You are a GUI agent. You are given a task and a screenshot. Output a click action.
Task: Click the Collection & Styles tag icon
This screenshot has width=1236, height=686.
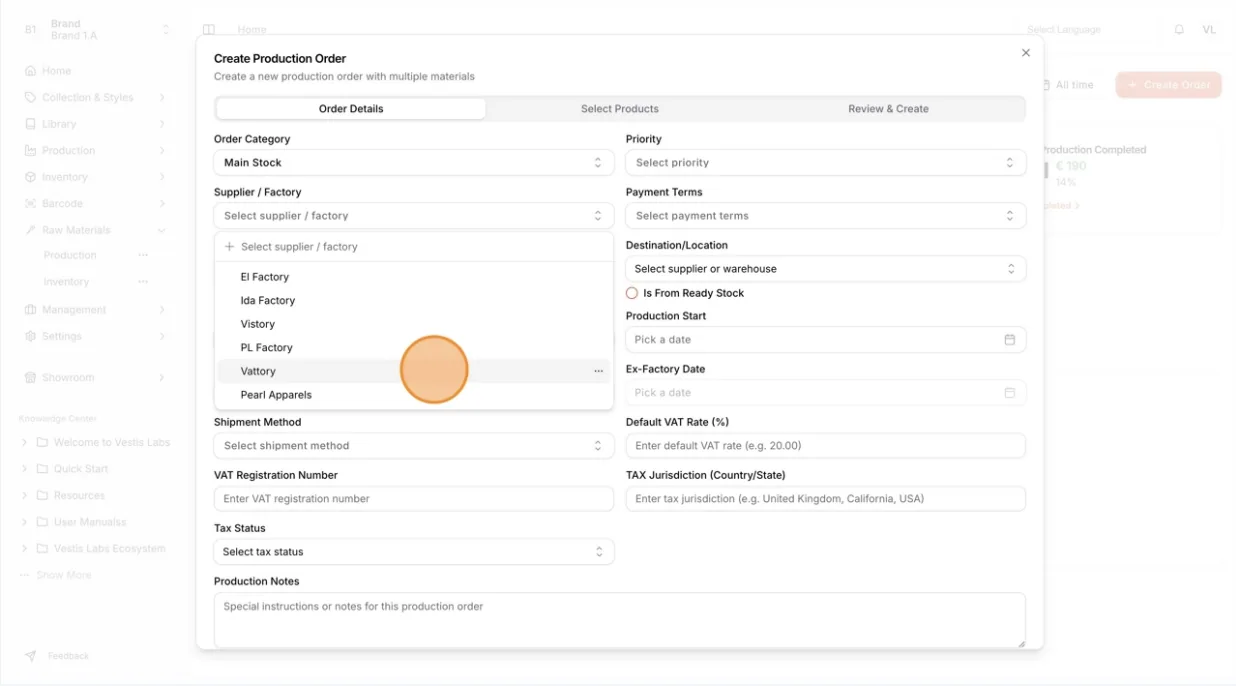click(x=30, y=98)
